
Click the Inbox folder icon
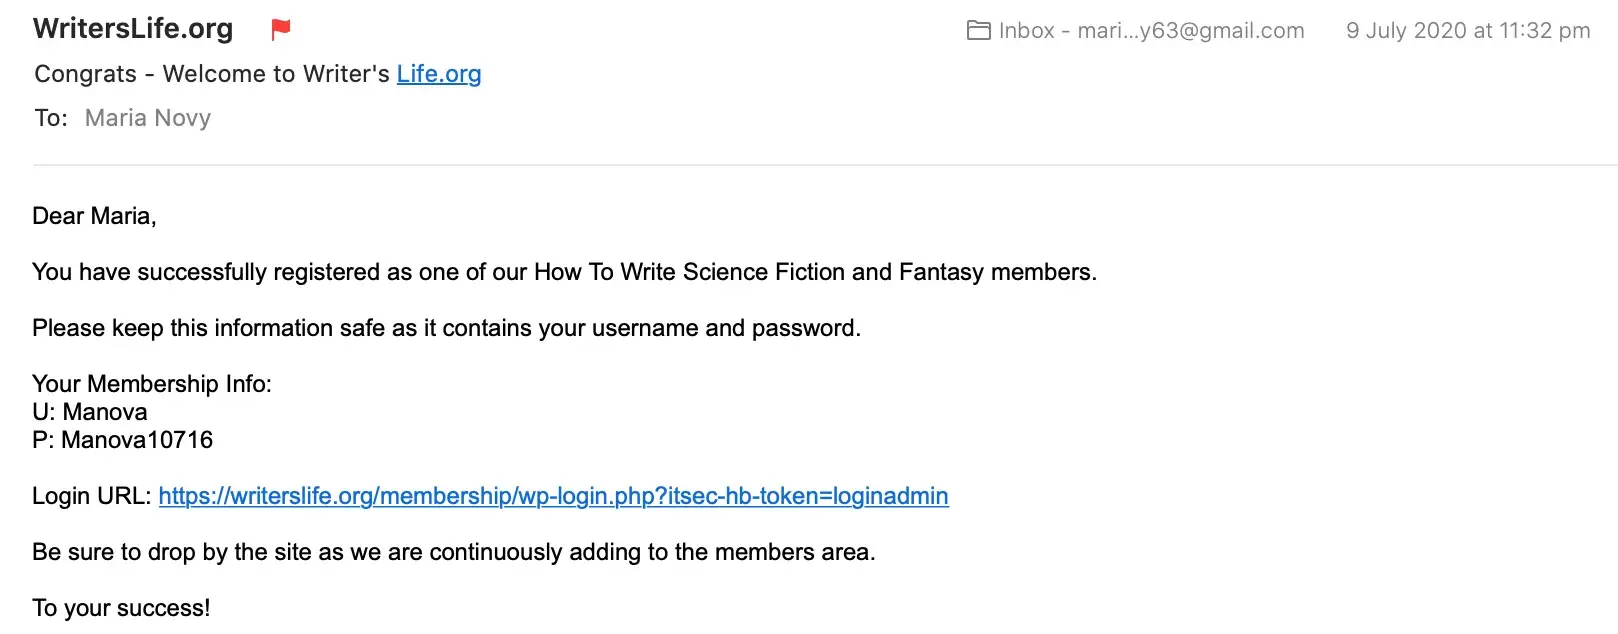coord(978,31)
